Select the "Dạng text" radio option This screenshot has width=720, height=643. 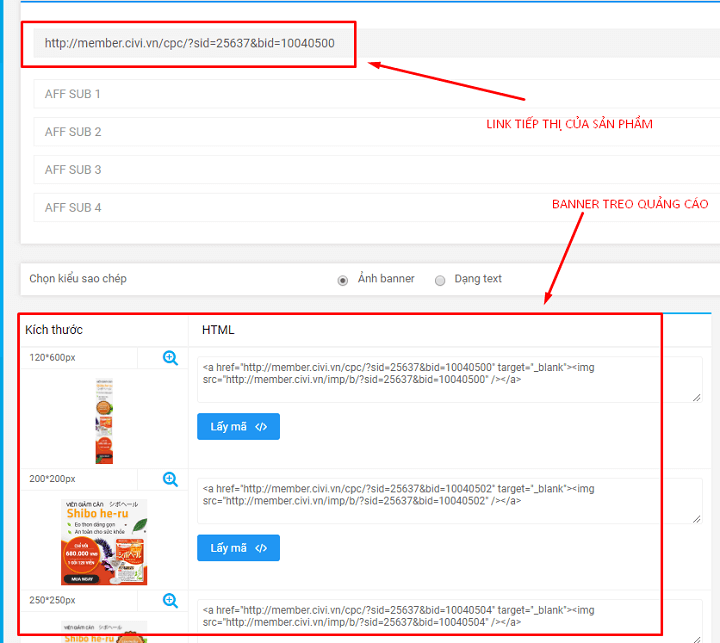pos(440,280)
